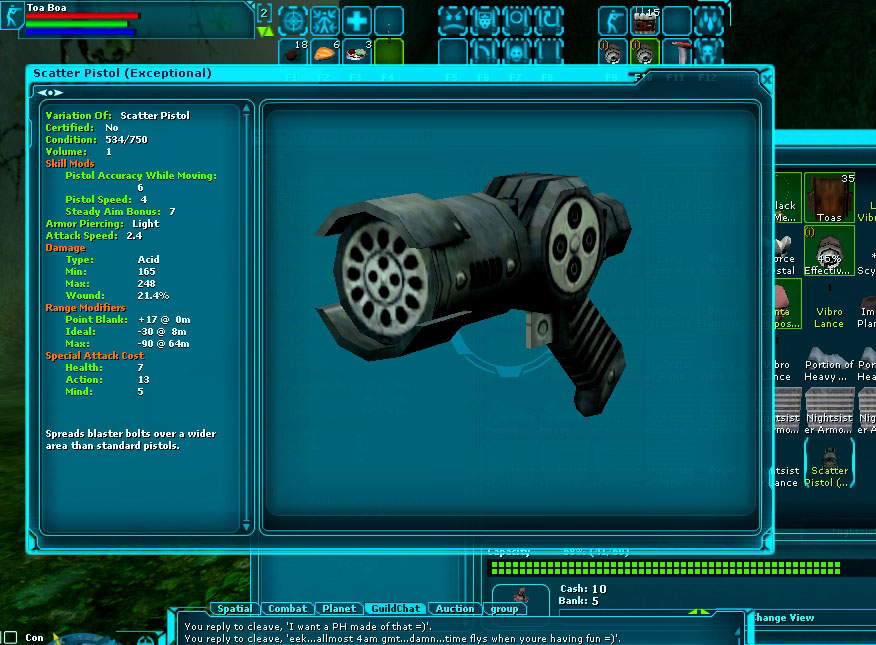
Task: Click the angry face emote toolbar icon
Action: [x=453, y=20]
